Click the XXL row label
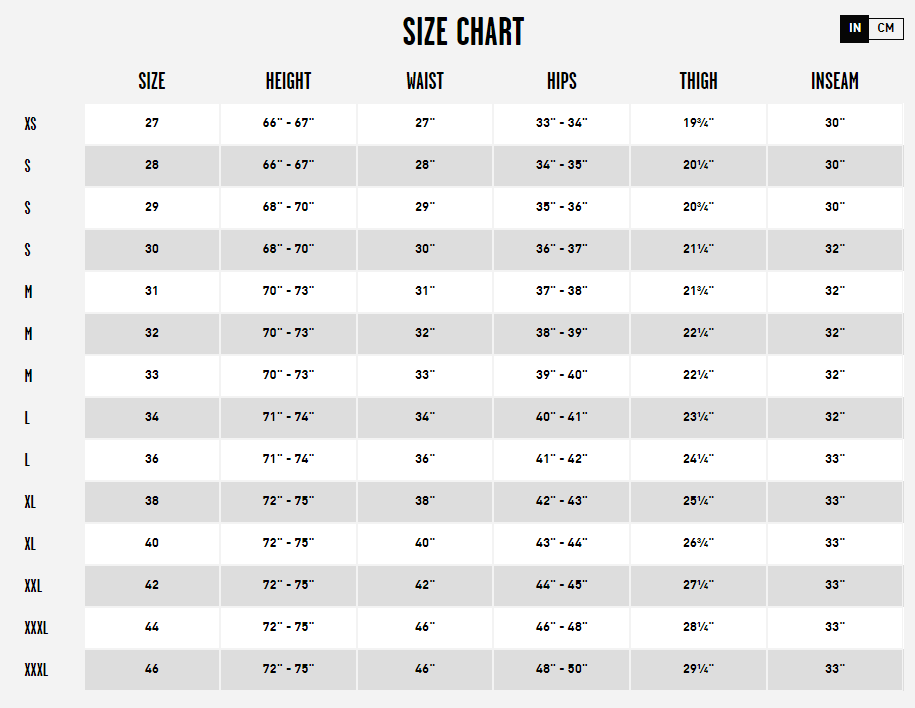915x708 pixels. click(x=33, y=586)
